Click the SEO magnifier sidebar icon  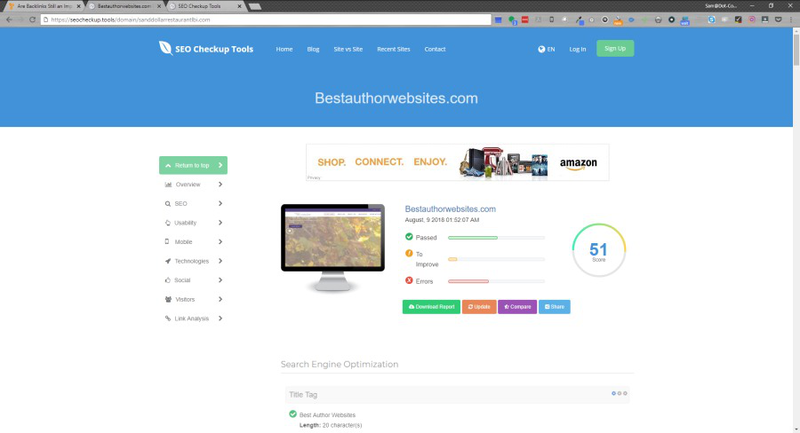coord(168,204)
